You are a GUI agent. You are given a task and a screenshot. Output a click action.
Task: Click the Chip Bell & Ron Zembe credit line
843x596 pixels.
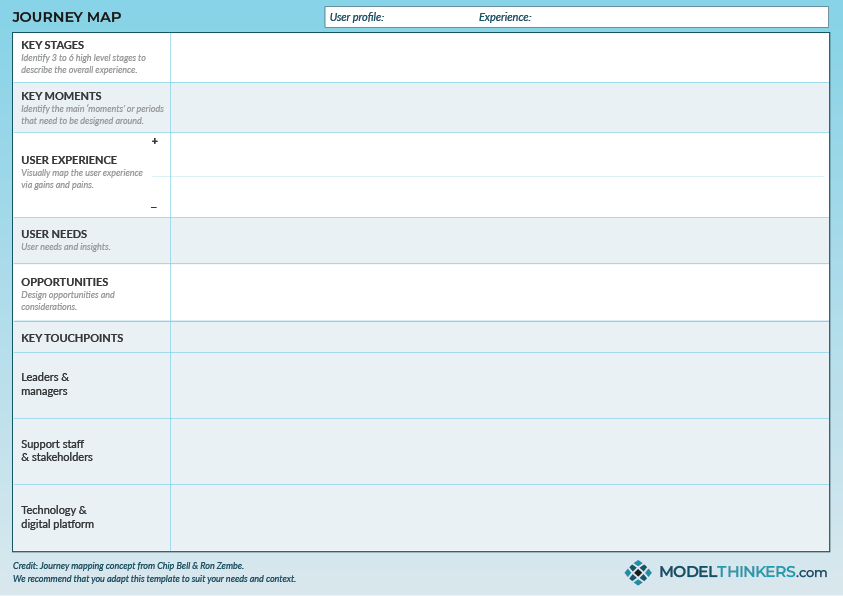click(128, 566)
